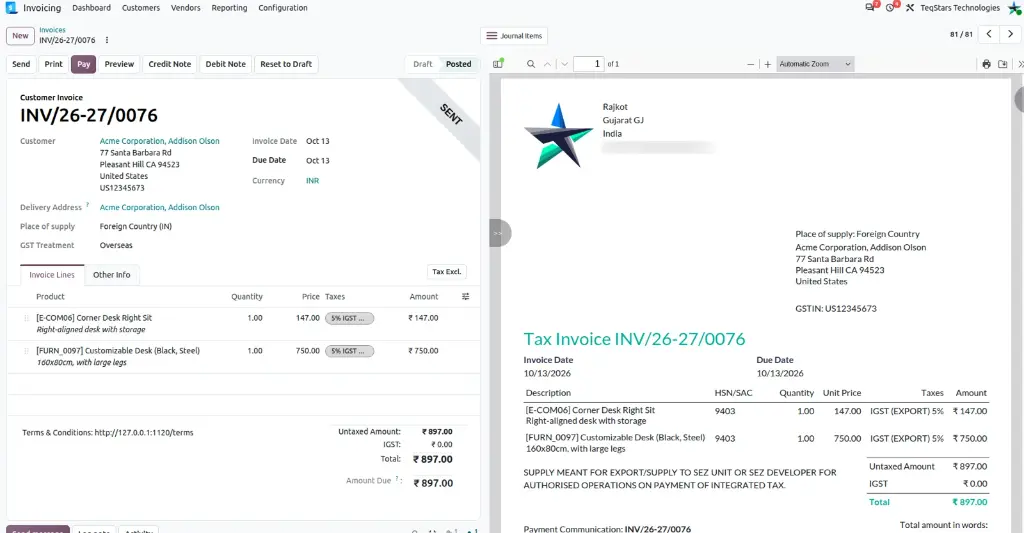Screen dimensions: 1024x533
Task: Switch to the Invoice Lines tab
Action: (x=52, y=275)
